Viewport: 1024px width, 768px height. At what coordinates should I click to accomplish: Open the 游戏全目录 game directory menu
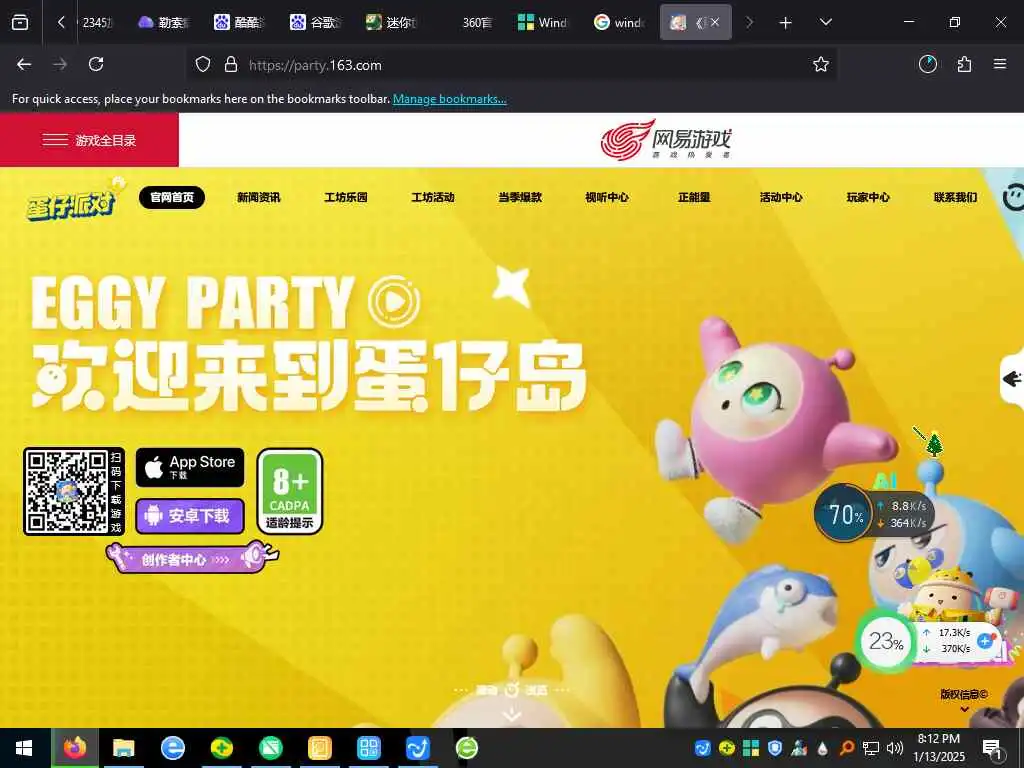(x=89, y=140)
